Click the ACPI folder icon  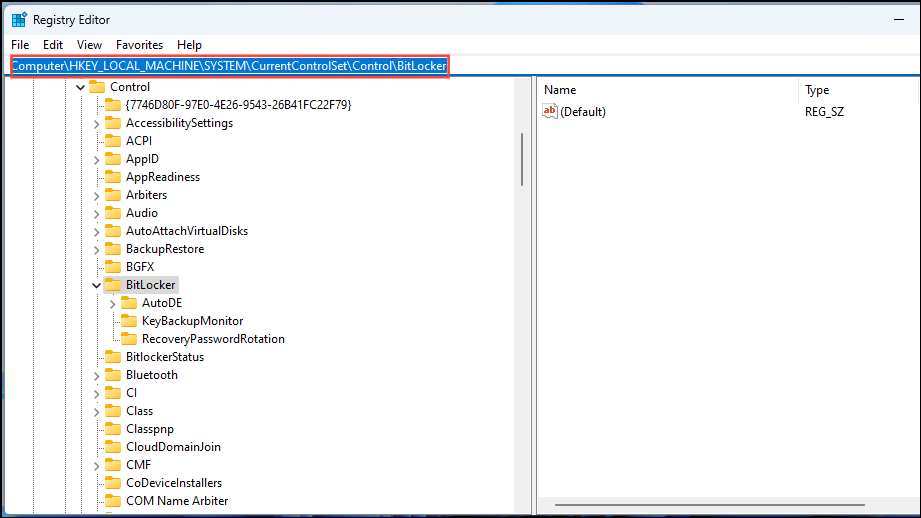(x=113, y=141)
